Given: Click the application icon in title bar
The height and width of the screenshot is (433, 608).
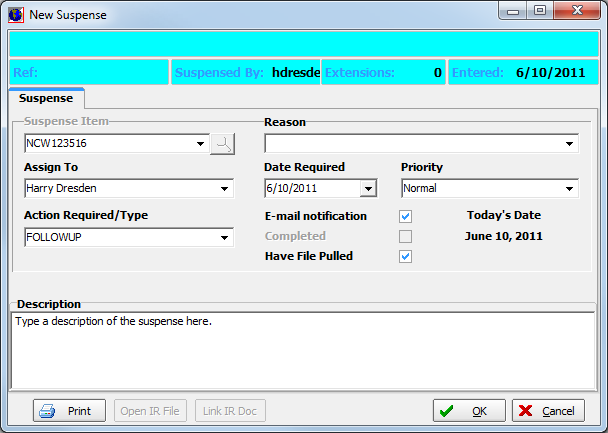Looking at the screenshot, I should click(x=15, y=15).
